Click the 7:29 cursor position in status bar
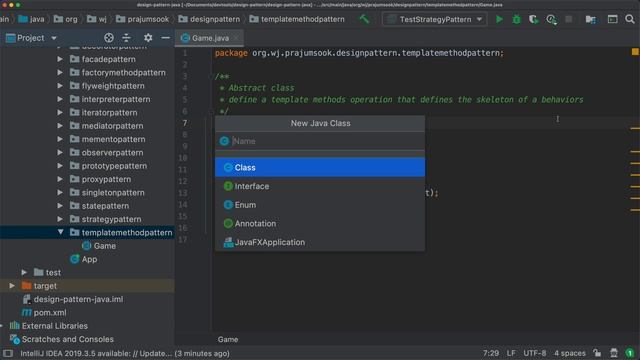This screenshot has height=360, width=640. click(491, 353)
